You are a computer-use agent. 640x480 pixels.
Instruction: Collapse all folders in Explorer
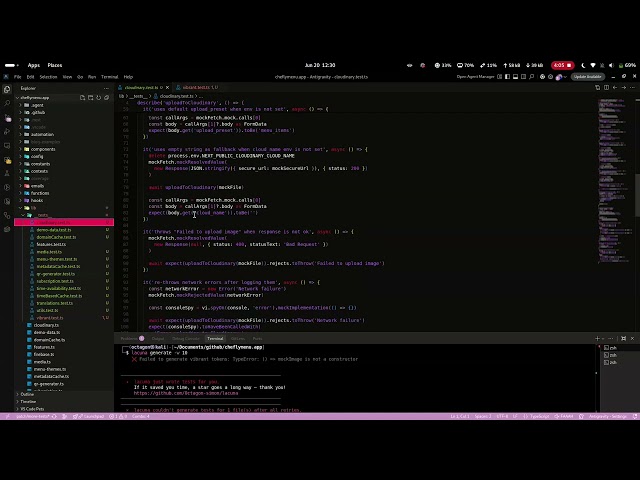(x=107, y=98)
